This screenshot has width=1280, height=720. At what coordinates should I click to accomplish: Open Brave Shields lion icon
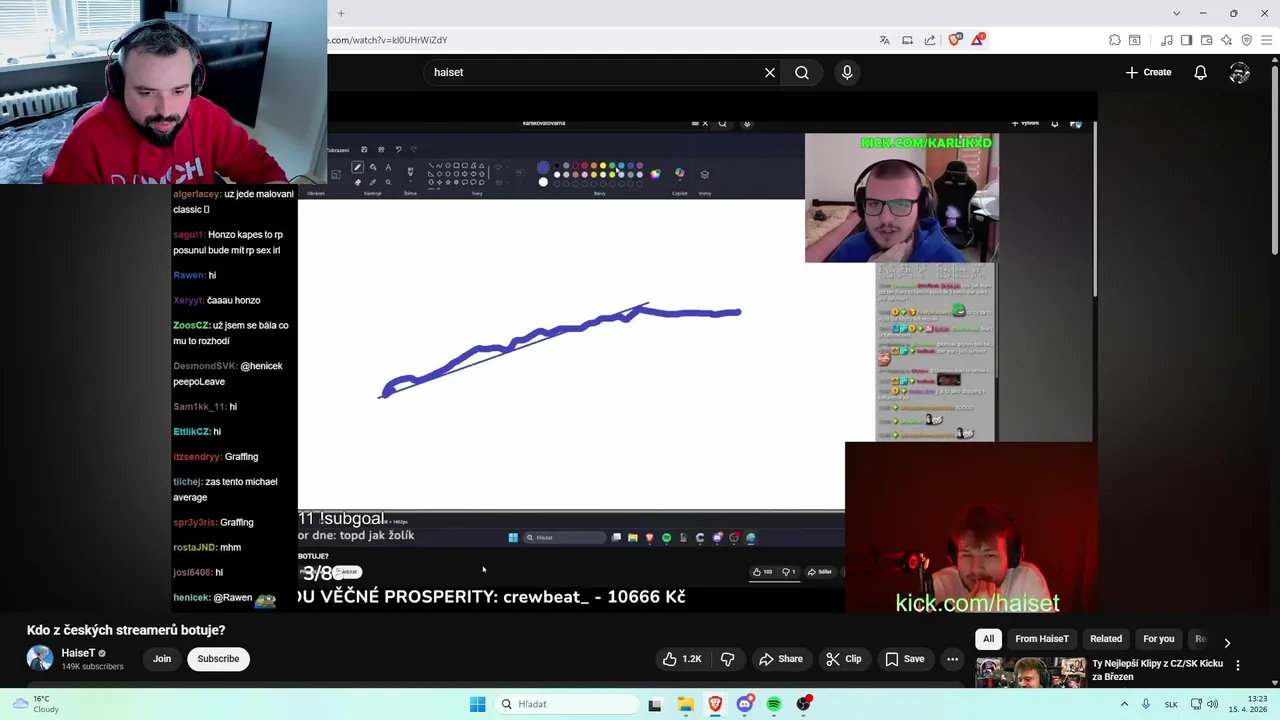(x=955, y=40)
